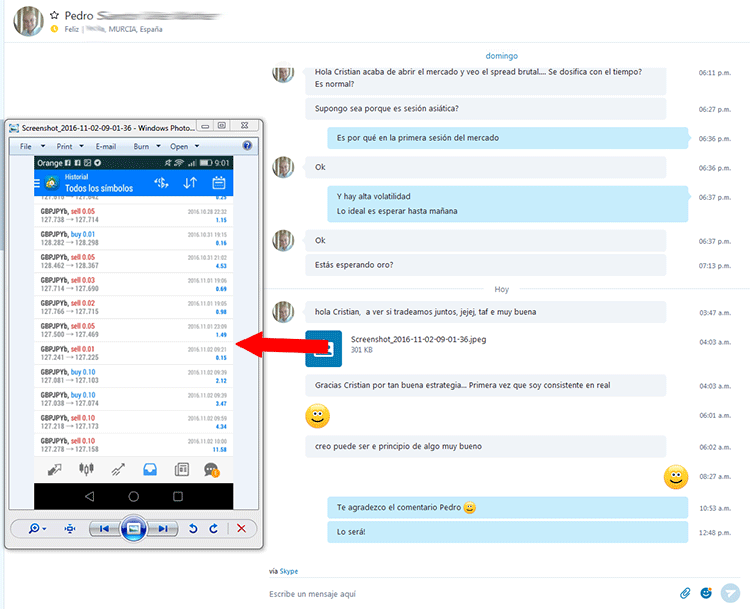Open the emoticon picker in message bar
Image resolution: width=750 pixels, height=609 pixels.
click(706, 593)
